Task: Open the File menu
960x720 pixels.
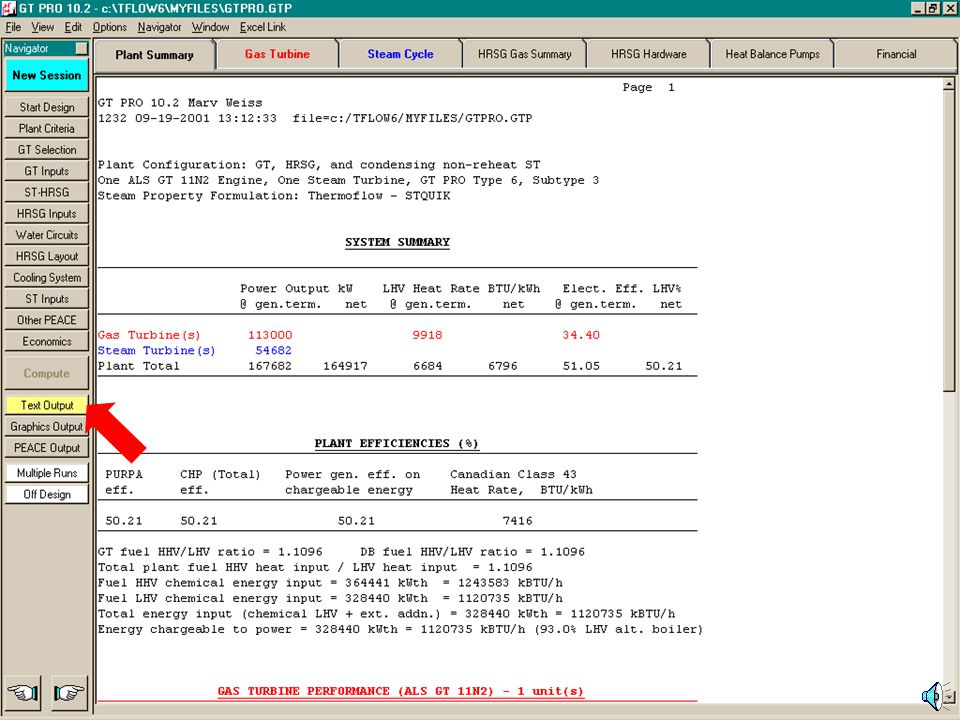Action: click(13, 27)
